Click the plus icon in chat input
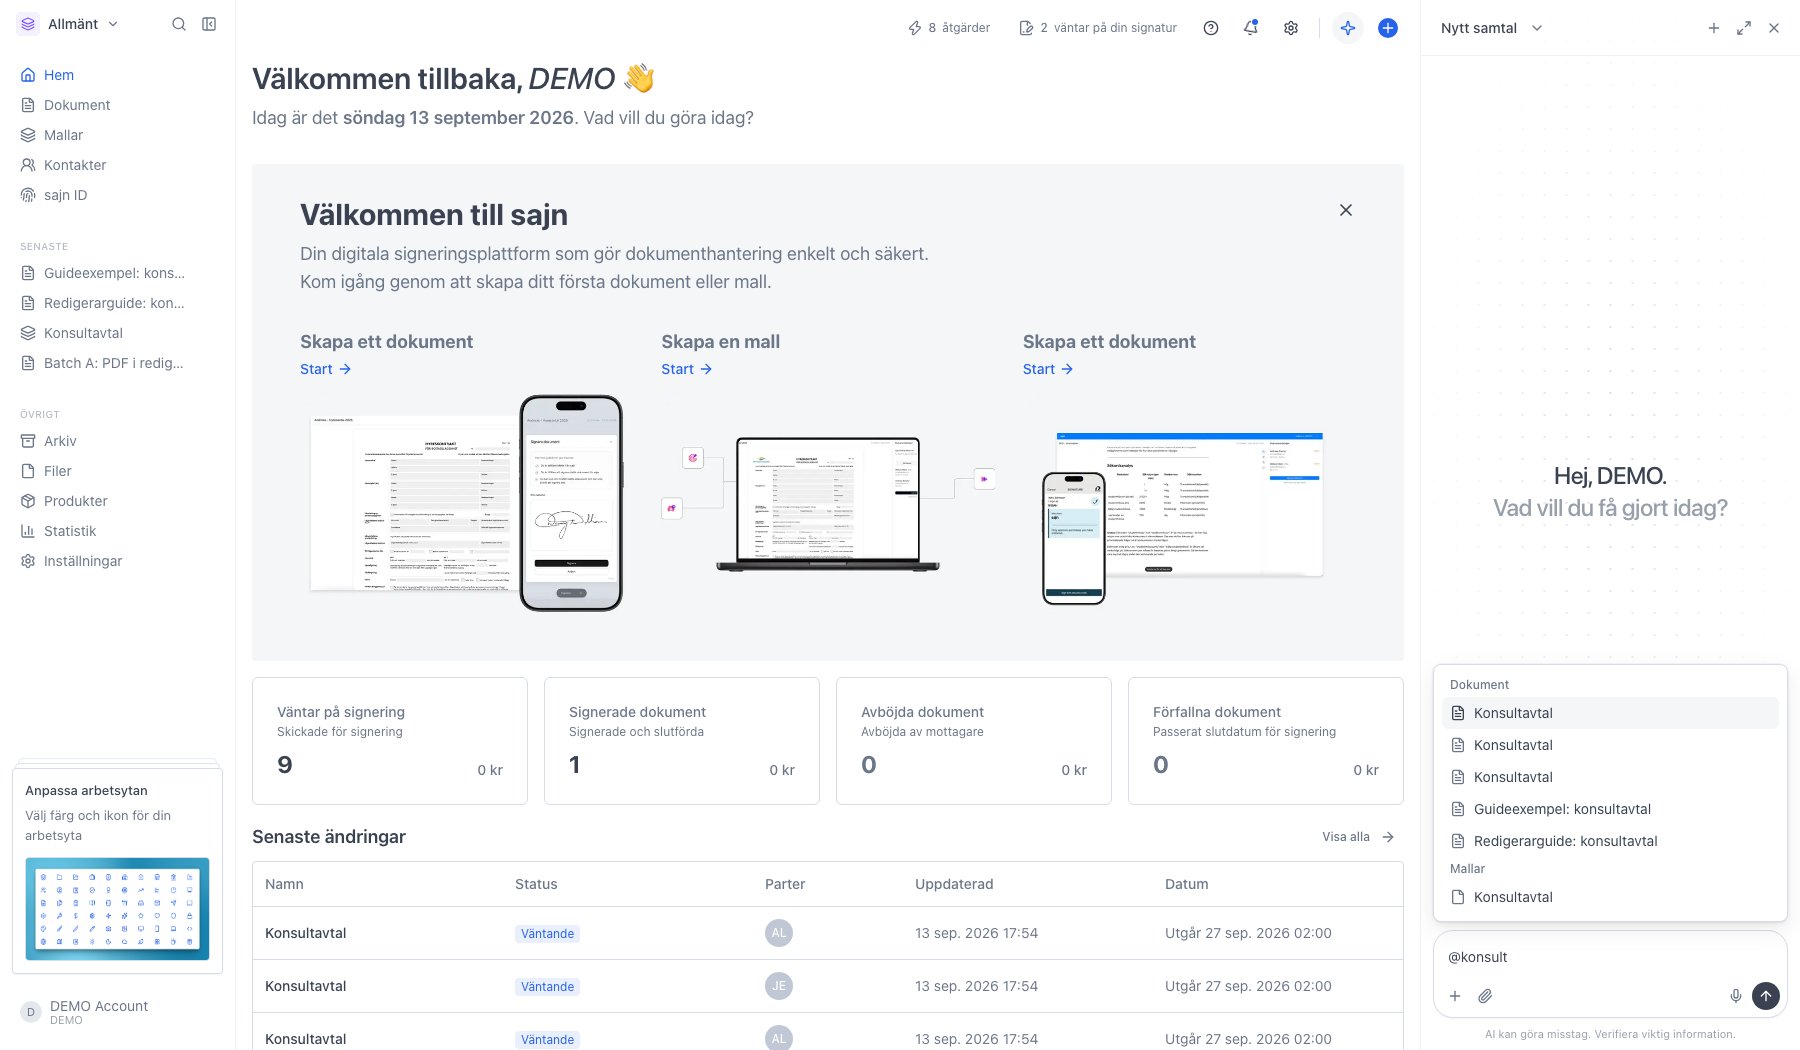This screenshot has height=1050, width=1800. [1456, 996]
